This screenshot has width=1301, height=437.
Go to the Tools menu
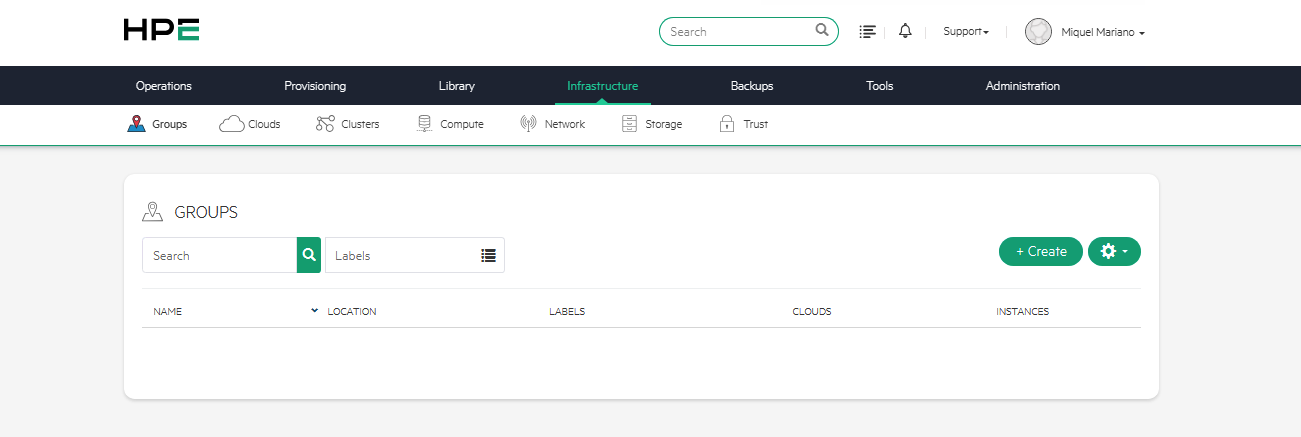(880, 86)
